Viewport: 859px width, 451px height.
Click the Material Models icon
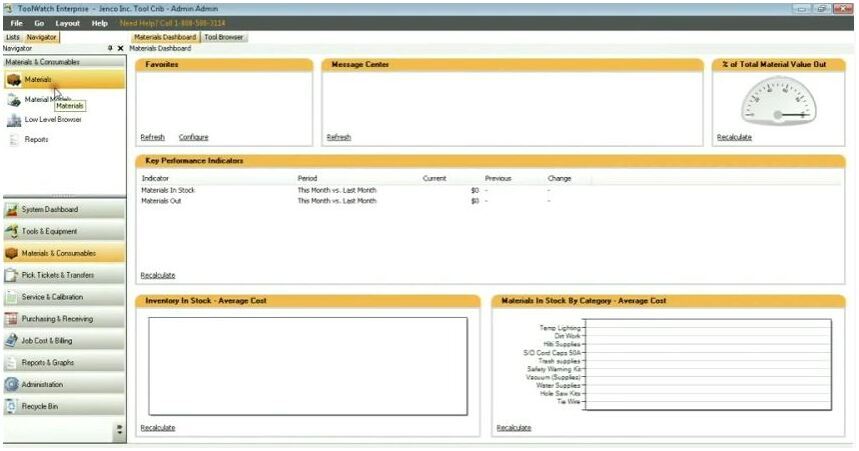pos(14,100)
